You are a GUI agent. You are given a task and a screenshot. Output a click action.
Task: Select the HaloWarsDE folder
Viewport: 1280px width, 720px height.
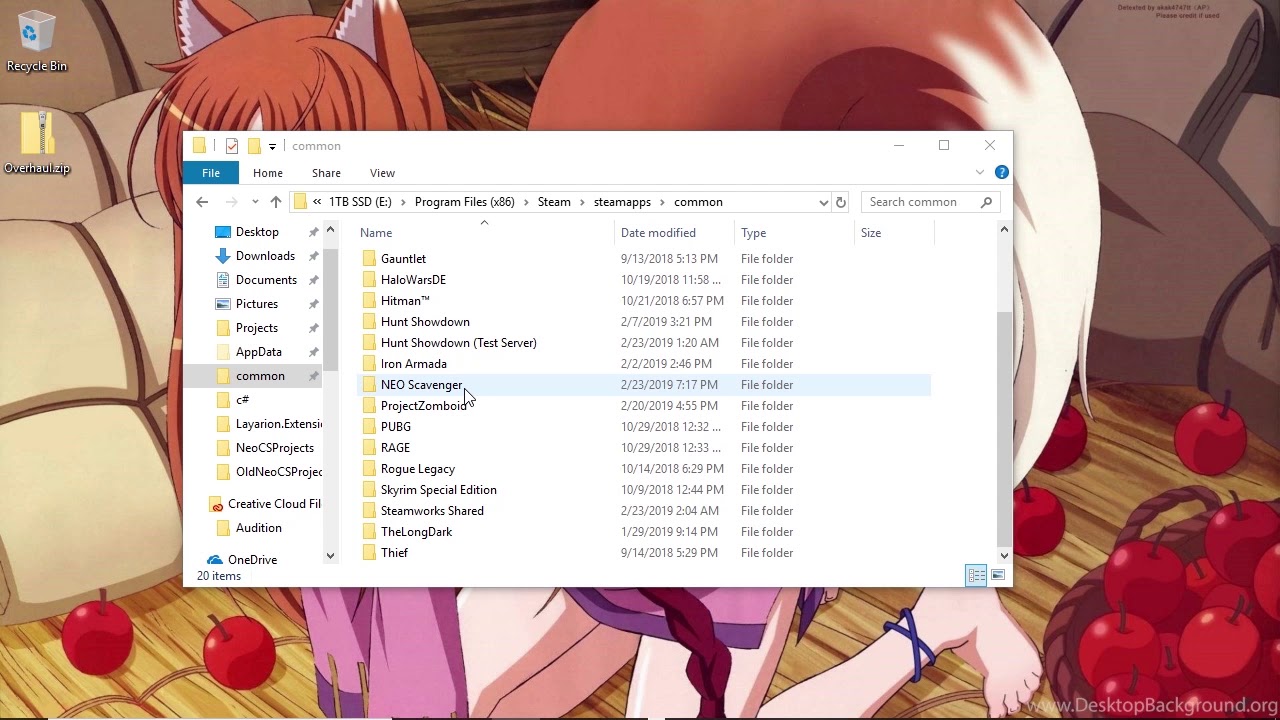413,280
